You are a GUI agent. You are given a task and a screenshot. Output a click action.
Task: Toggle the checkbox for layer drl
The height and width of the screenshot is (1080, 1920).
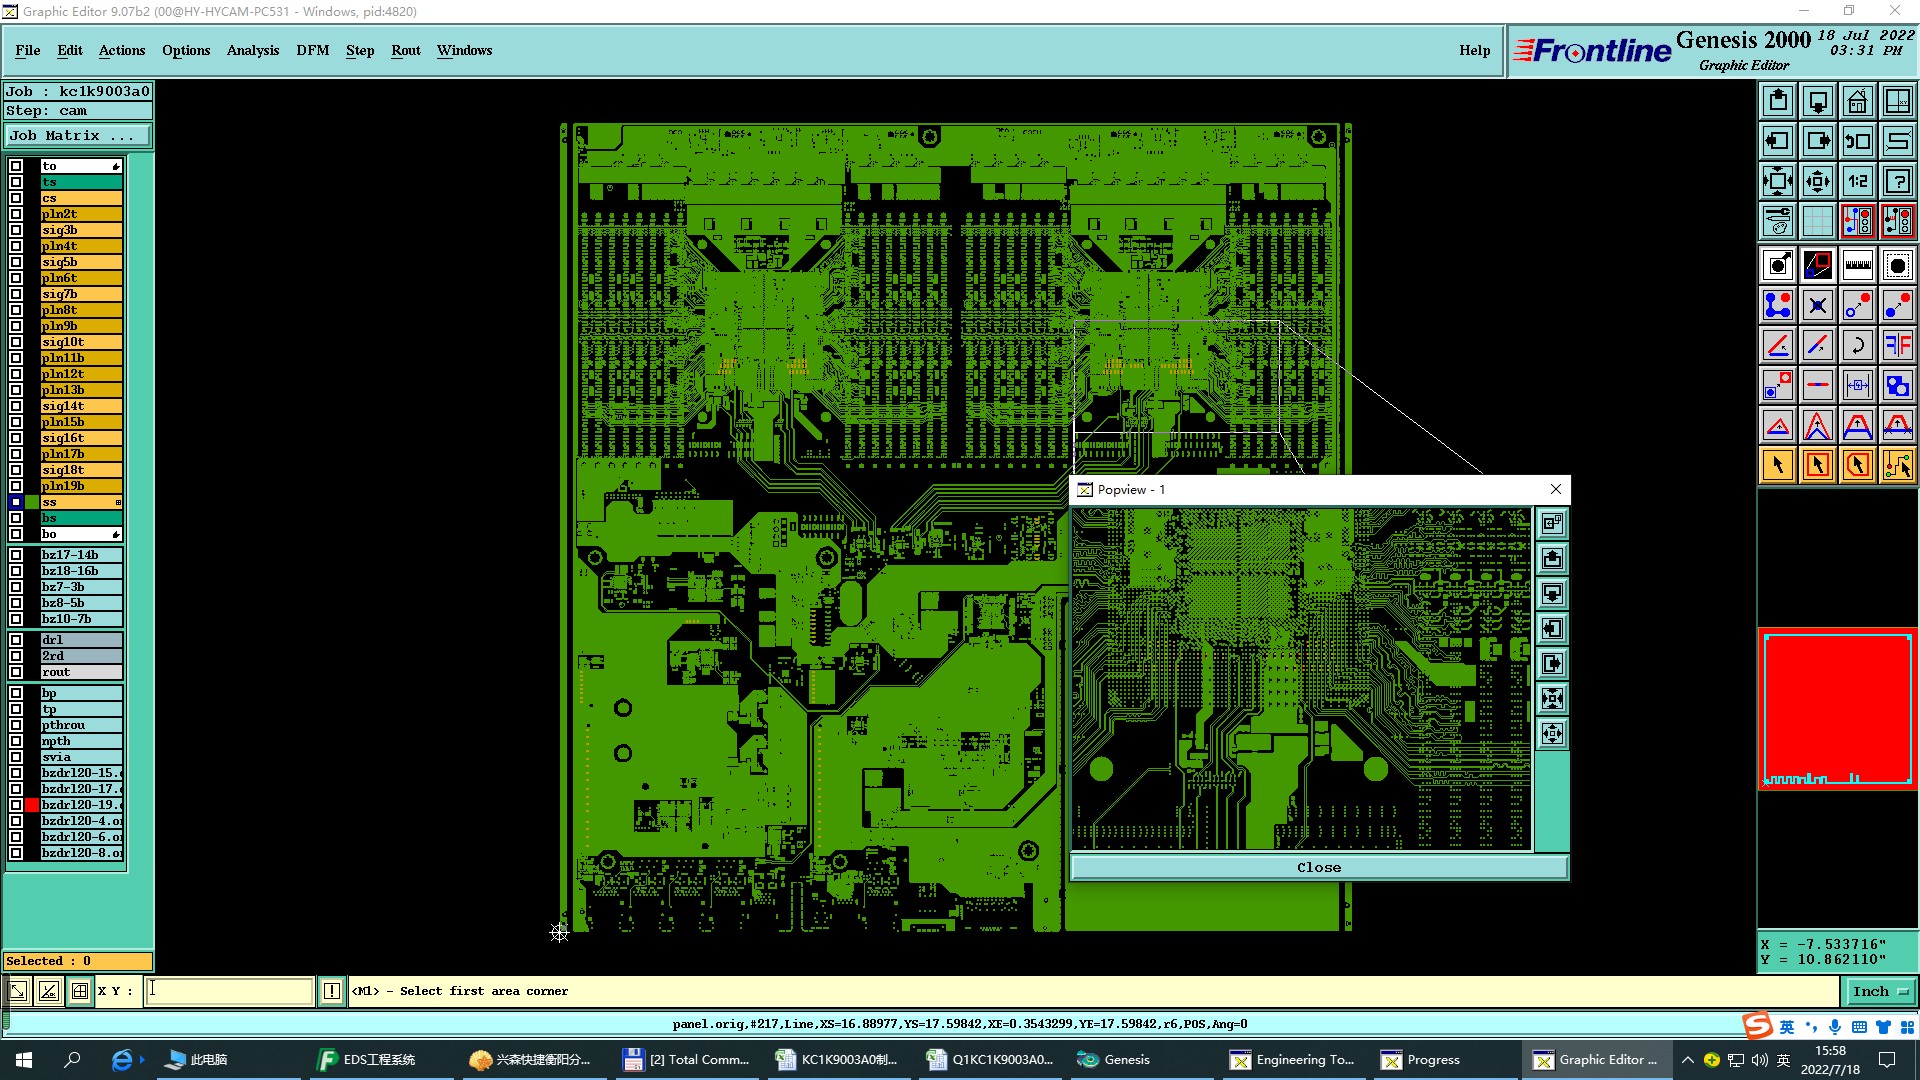coord(16,640)
